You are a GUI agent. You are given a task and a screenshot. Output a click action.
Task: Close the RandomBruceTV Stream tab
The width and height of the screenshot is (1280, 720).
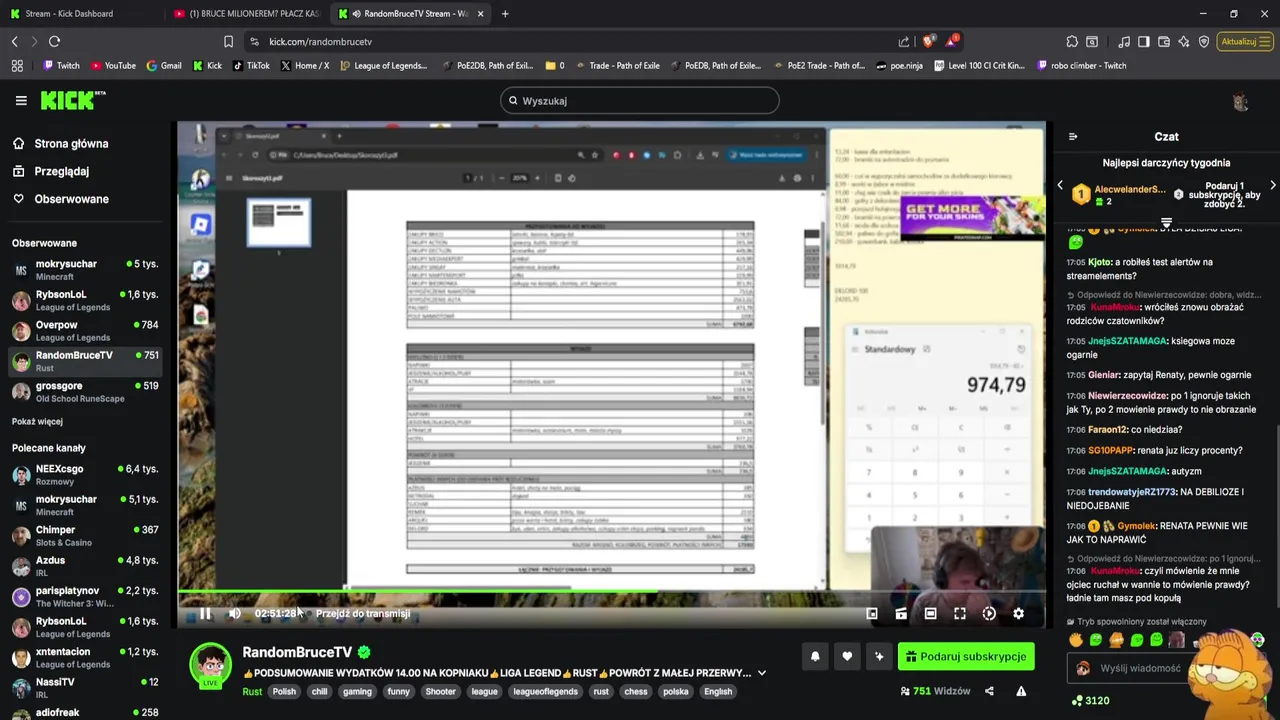481,14
